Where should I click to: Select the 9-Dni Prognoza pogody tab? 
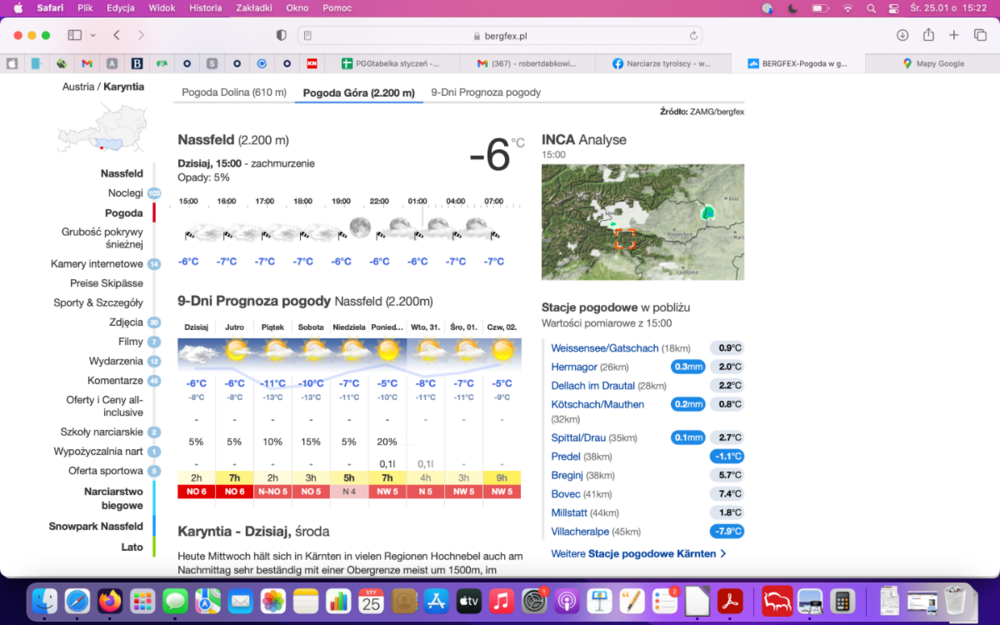point(486,92)
